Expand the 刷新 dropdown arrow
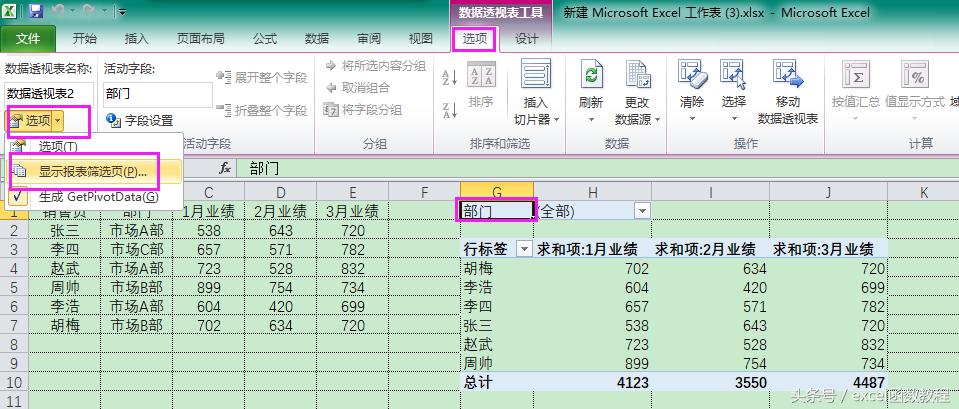 click(x=591, y=119)
